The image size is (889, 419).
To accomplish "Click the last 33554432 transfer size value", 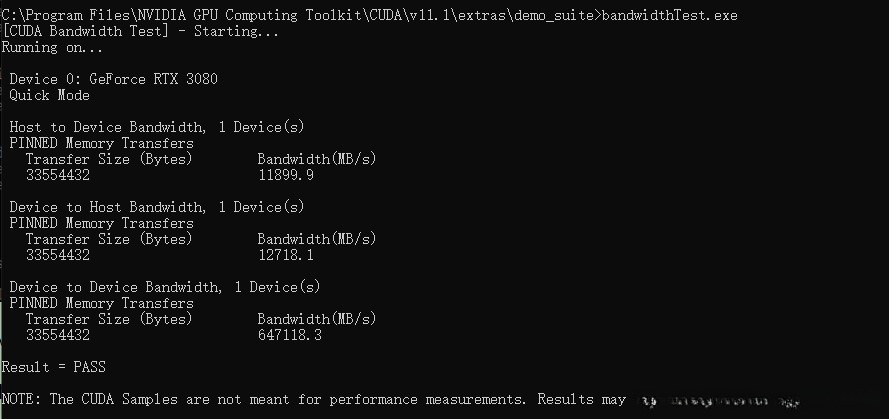I will (58, 335).
